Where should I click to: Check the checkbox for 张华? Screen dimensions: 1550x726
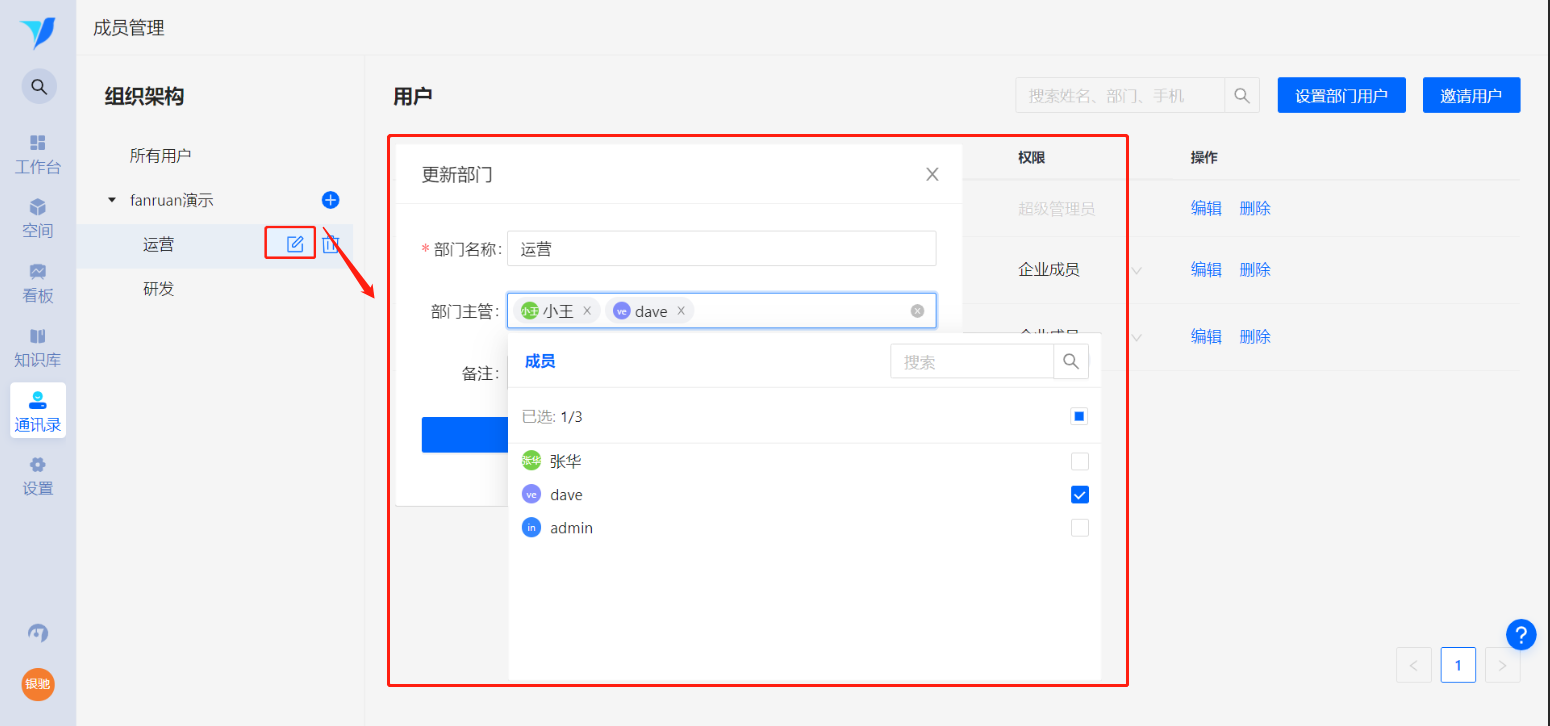[1079, 462]
